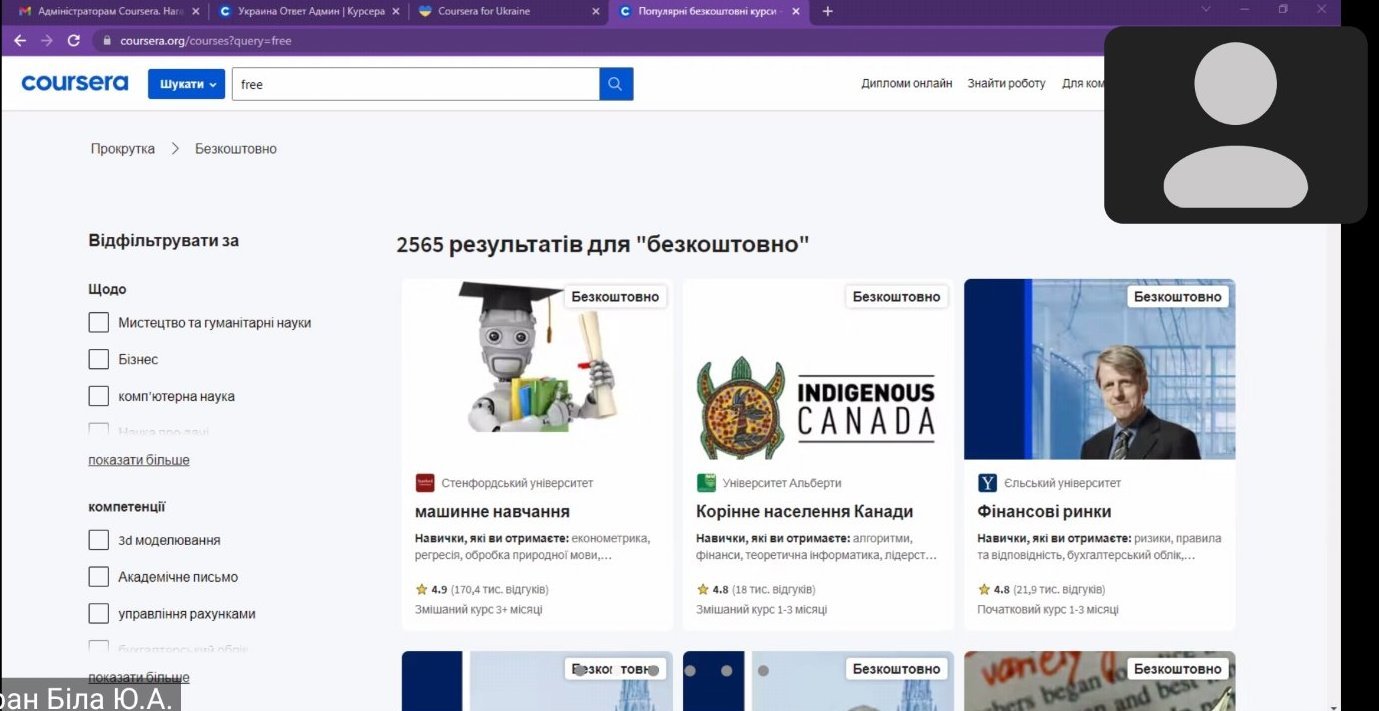Open the Indigenous Canada thumbnail image
1379x711 pixels.
(x=818, y=369)
